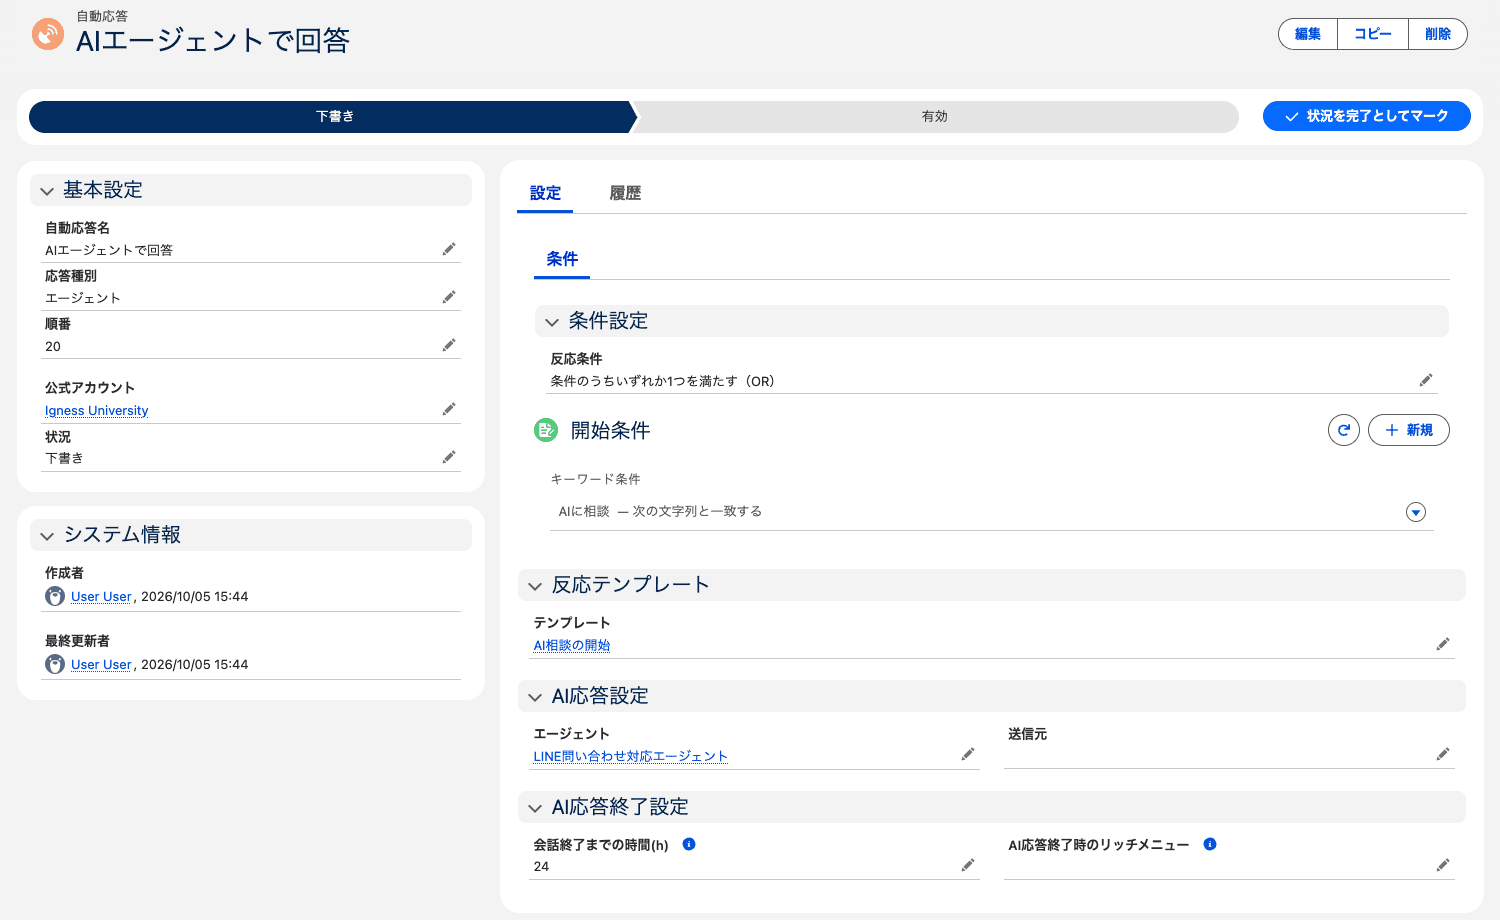The height and width of the screenshot is (920, 1500).
Task: Open the AI相談の開始 template link
Action: click(x=571, y=645)
